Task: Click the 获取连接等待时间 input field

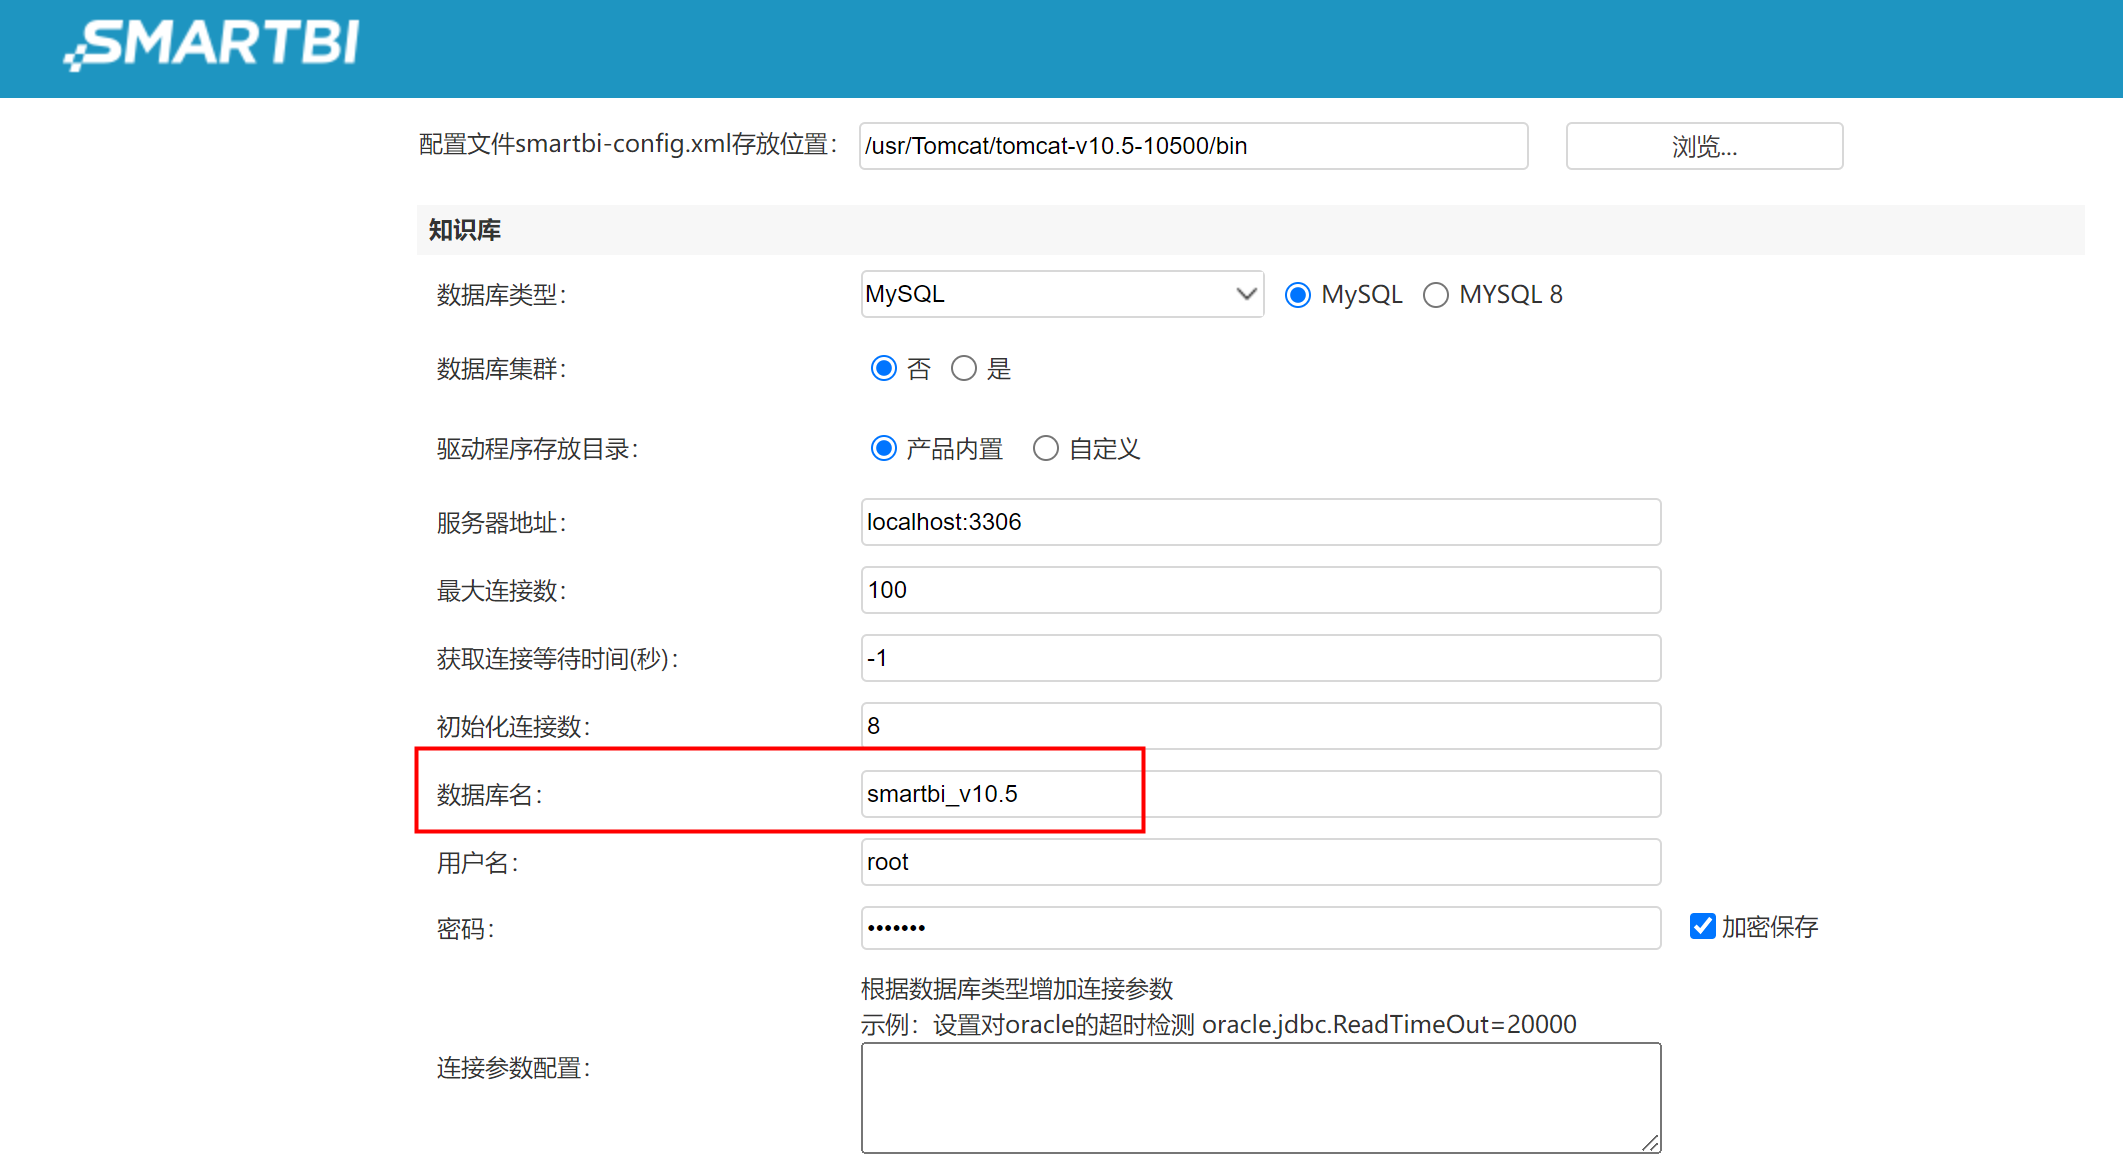Action: click(x=1260, y=658)
